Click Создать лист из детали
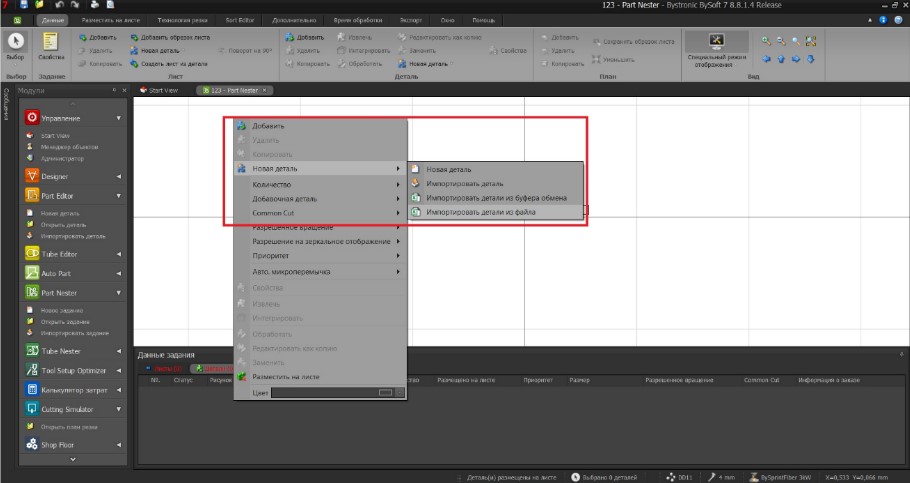 click(169, 64)
